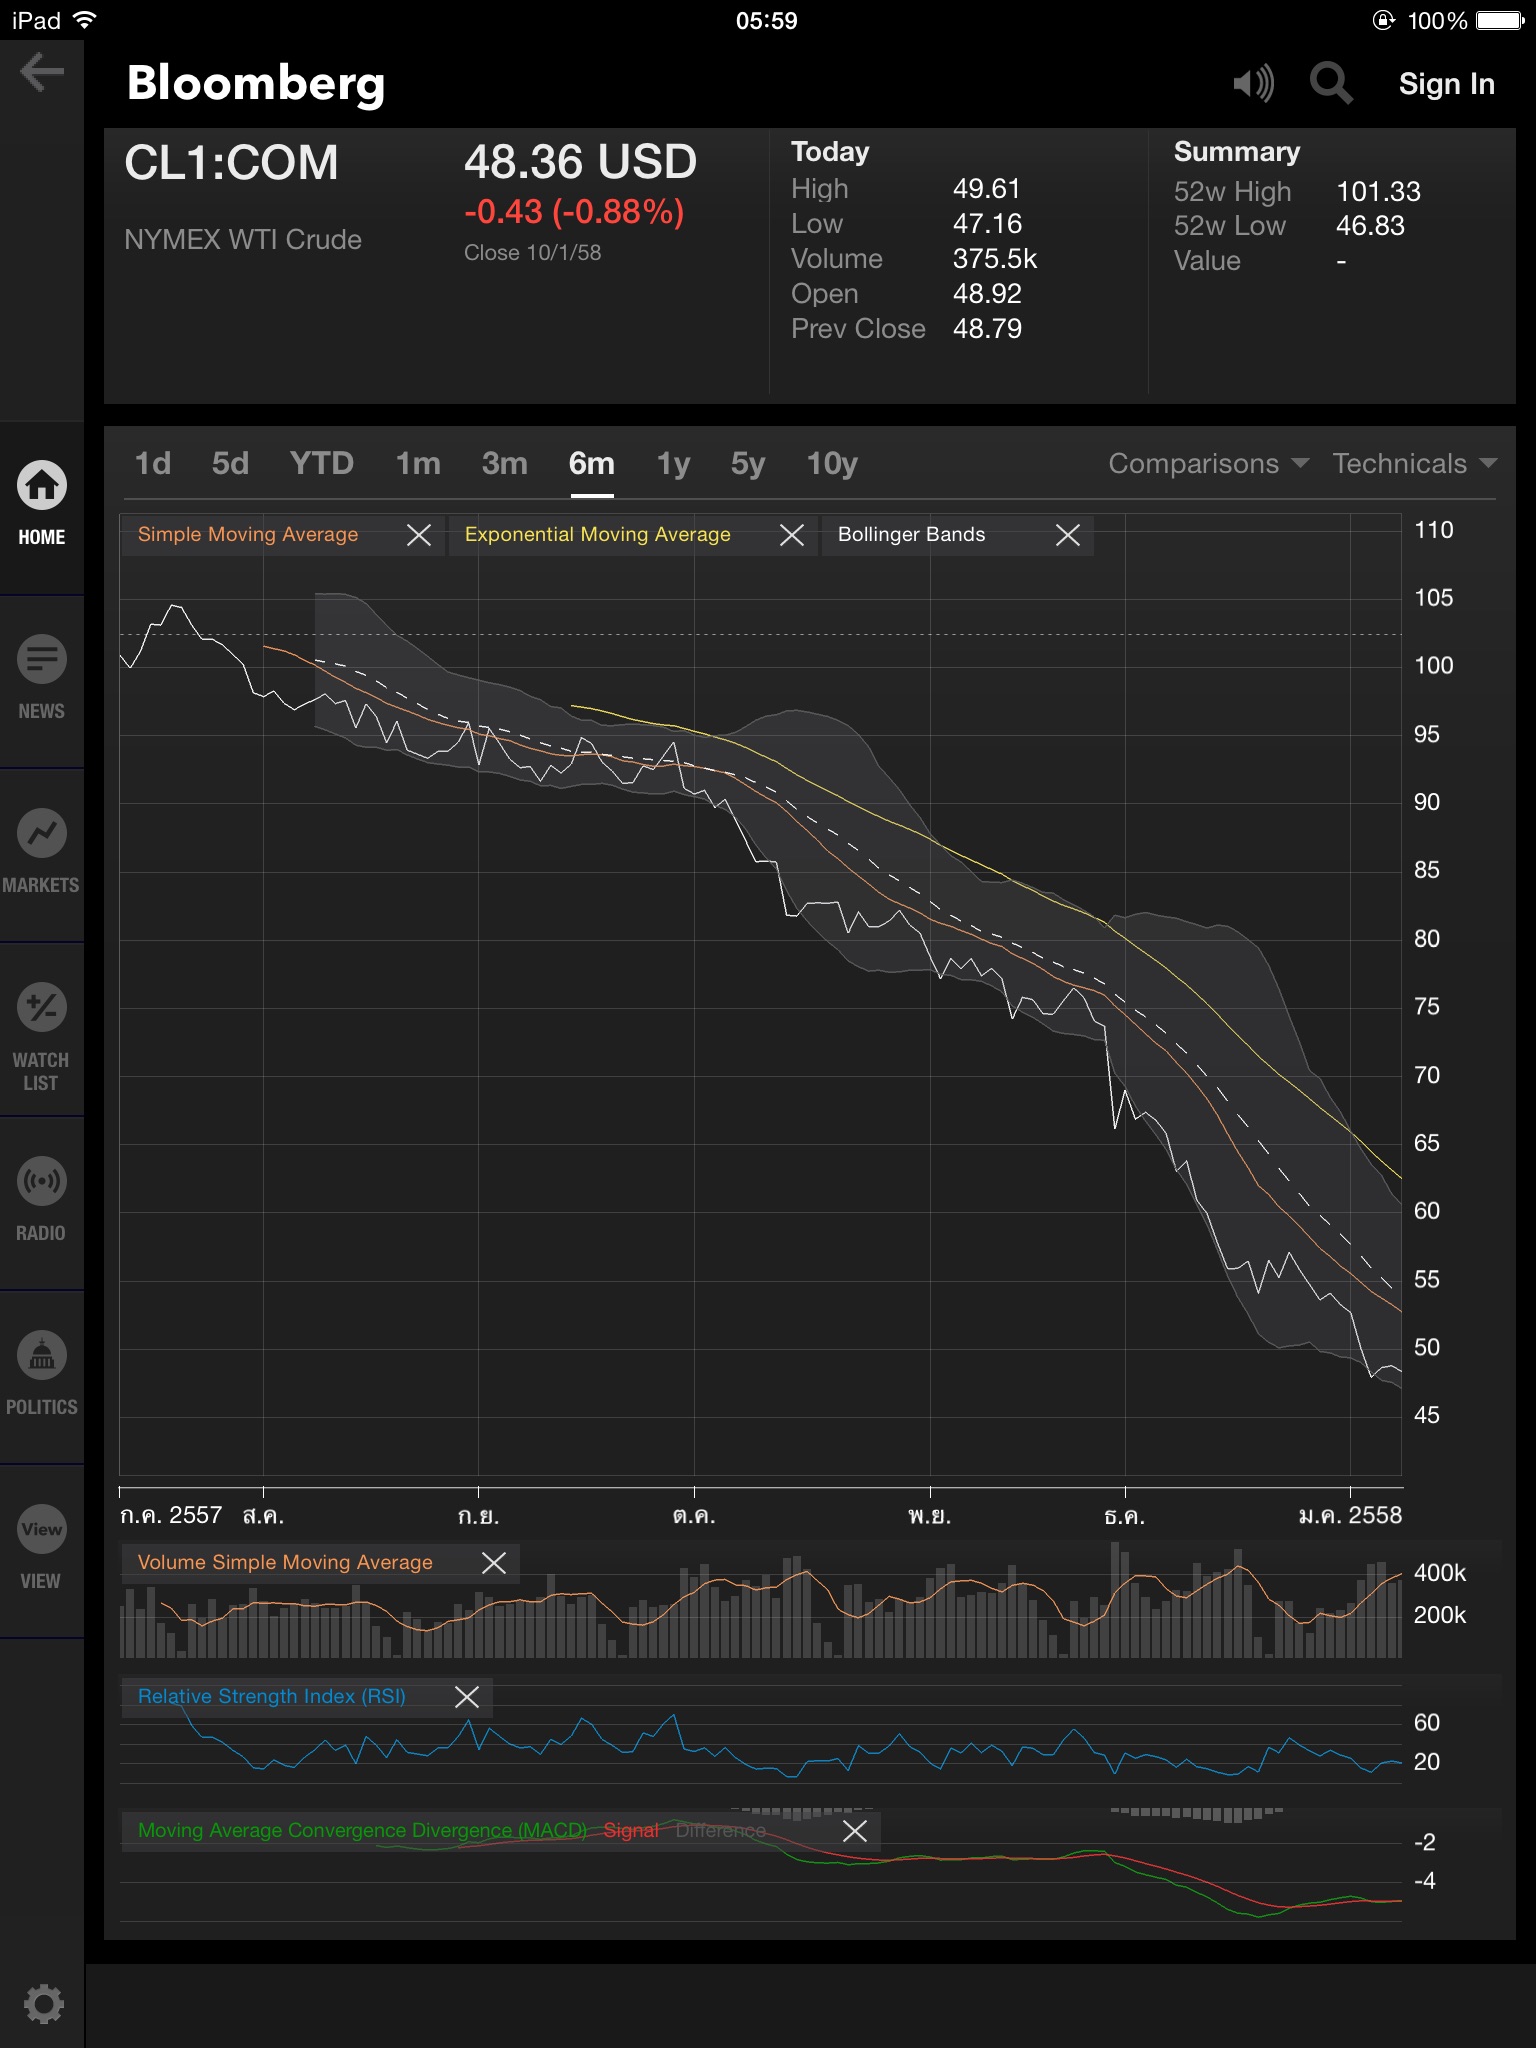Remove Bollinger Bands overlay

(1068, 535)
